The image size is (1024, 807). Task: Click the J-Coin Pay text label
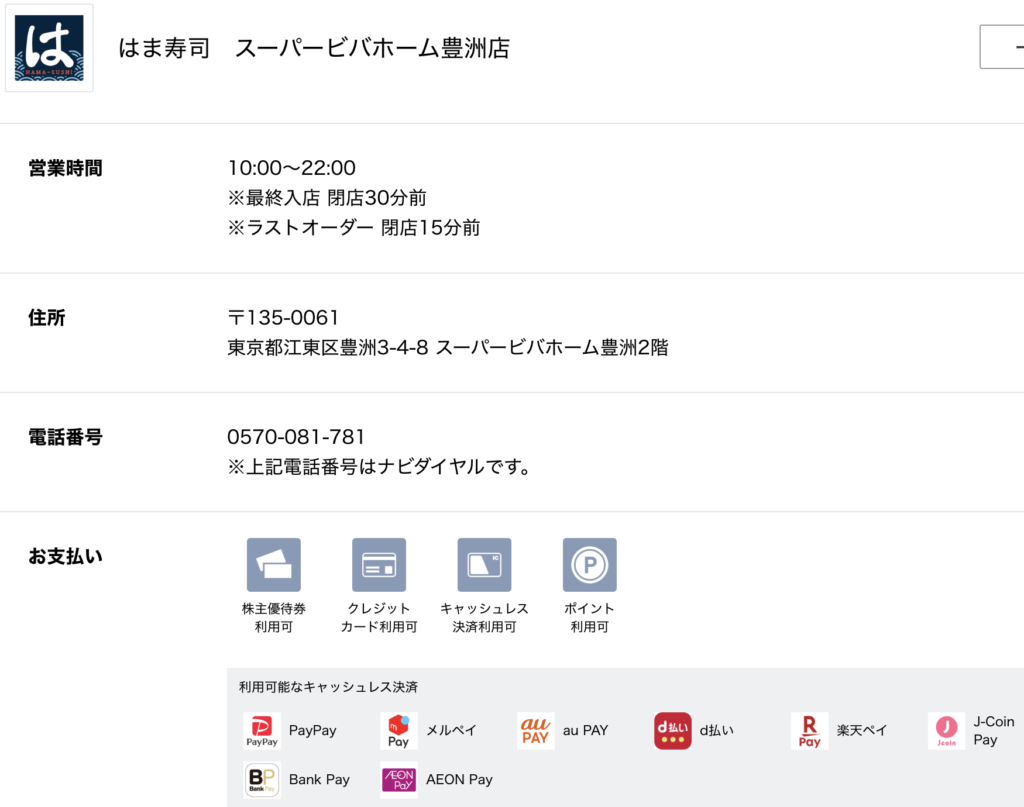[994, 731]
